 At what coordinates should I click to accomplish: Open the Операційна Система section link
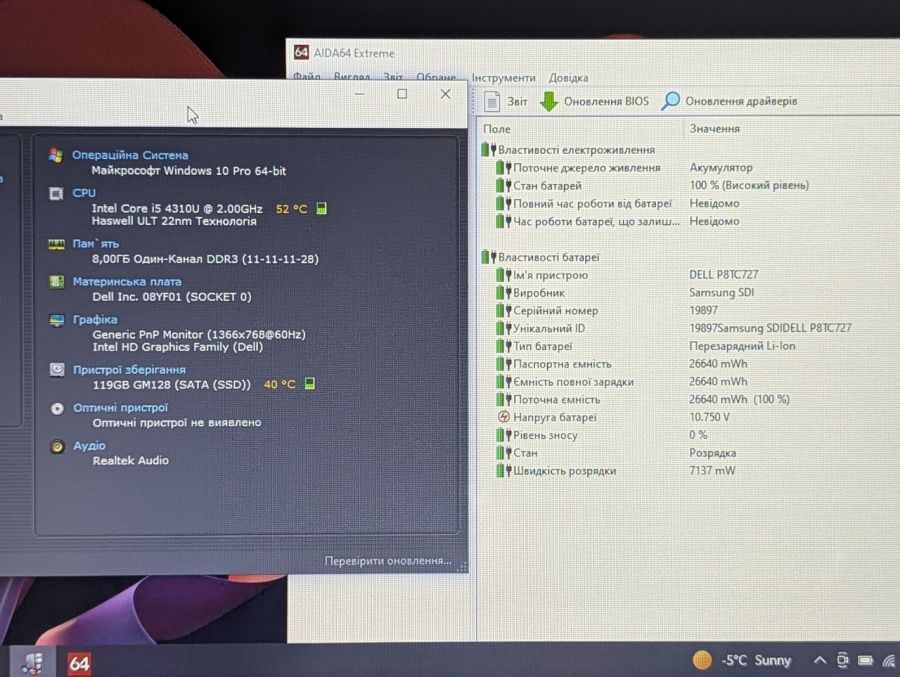coord(130,155)
